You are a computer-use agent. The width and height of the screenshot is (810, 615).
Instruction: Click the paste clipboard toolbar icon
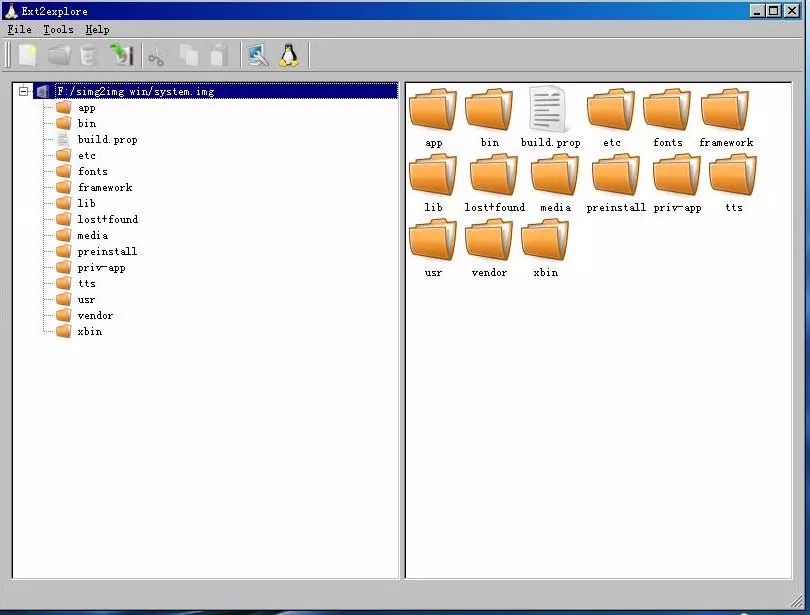[219, 55]
